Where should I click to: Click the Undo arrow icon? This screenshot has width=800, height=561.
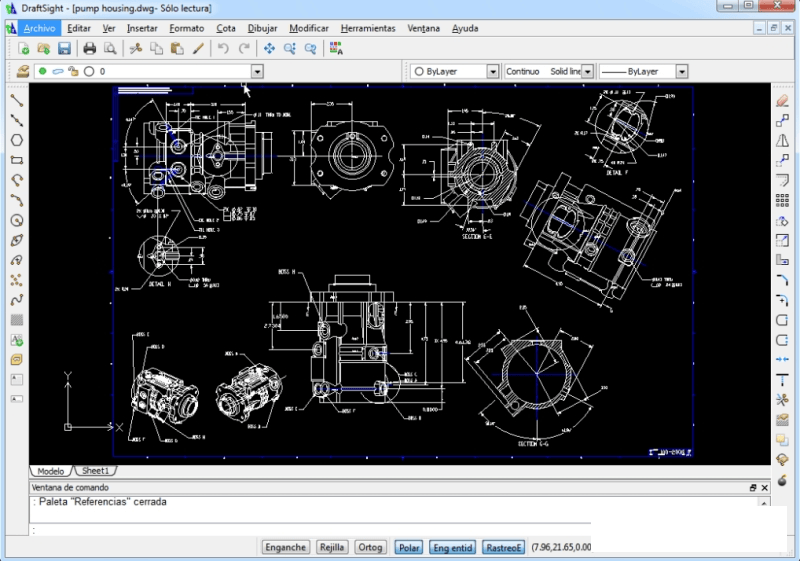[223, 48]
